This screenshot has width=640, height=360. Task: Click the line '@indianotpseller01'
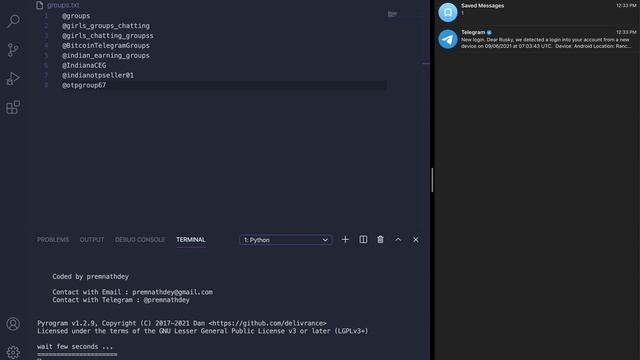(98, 75)
